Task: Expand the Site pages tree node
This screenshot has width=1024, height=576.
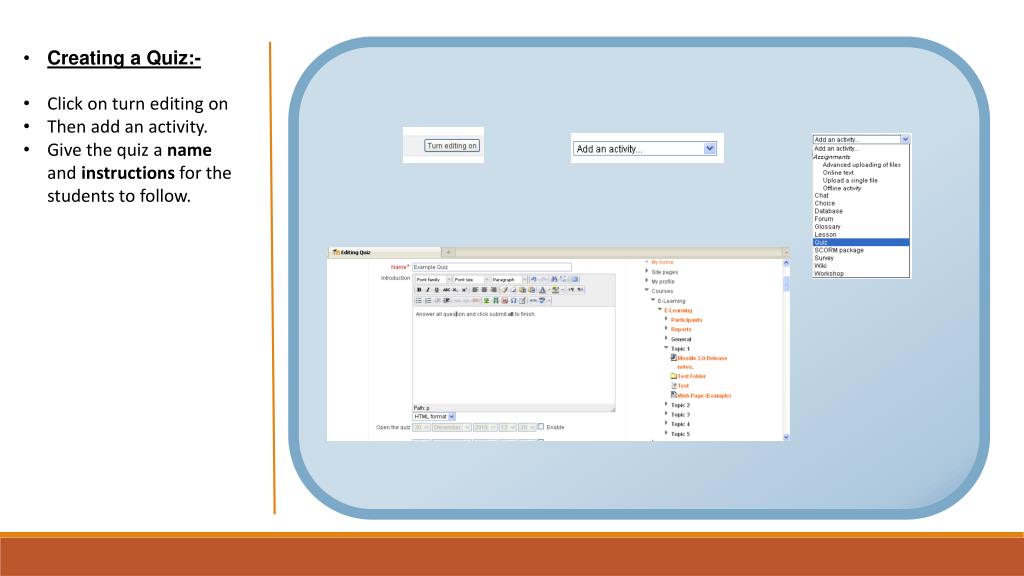Action: tap(647, 272)
